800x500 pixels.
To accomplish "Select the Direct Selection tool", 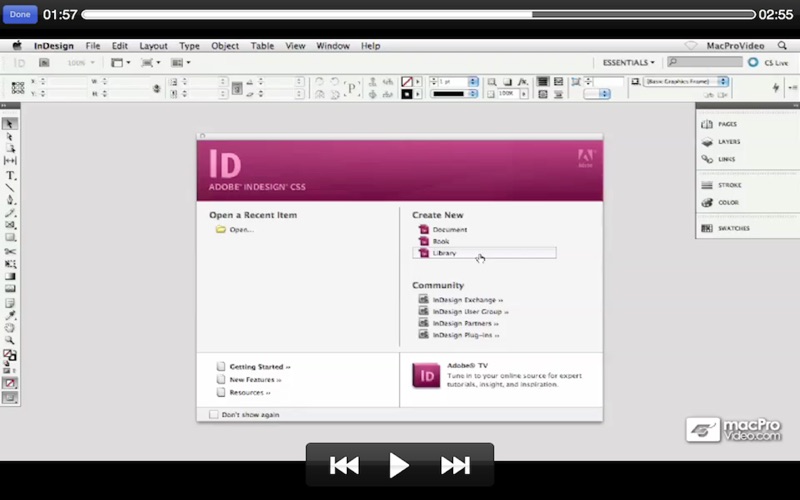I will click(x=10, y=137).
